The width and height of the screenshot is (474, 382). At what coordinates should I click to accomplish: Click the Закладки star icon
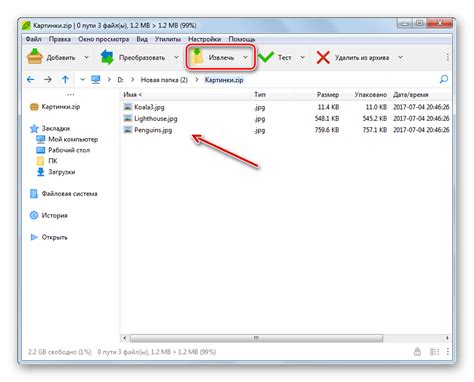pyautogui.click(x=34, y=128)
